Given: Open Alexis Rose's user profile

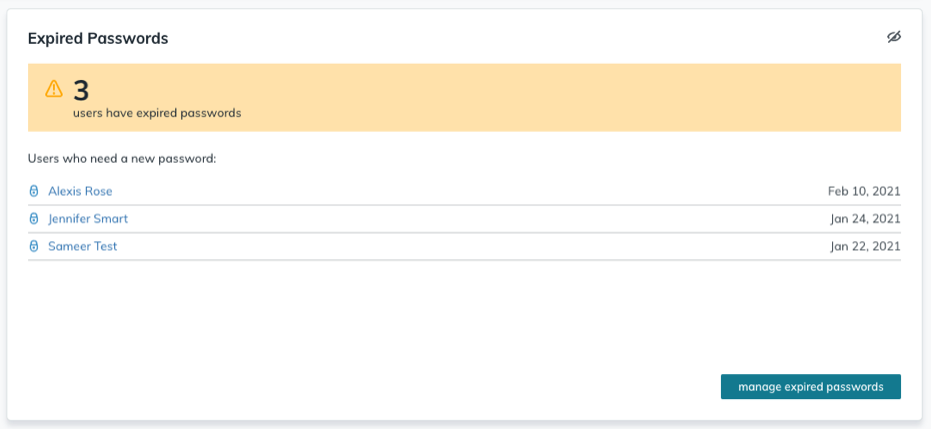Looking at the screenshot, I should pos(80,191).
